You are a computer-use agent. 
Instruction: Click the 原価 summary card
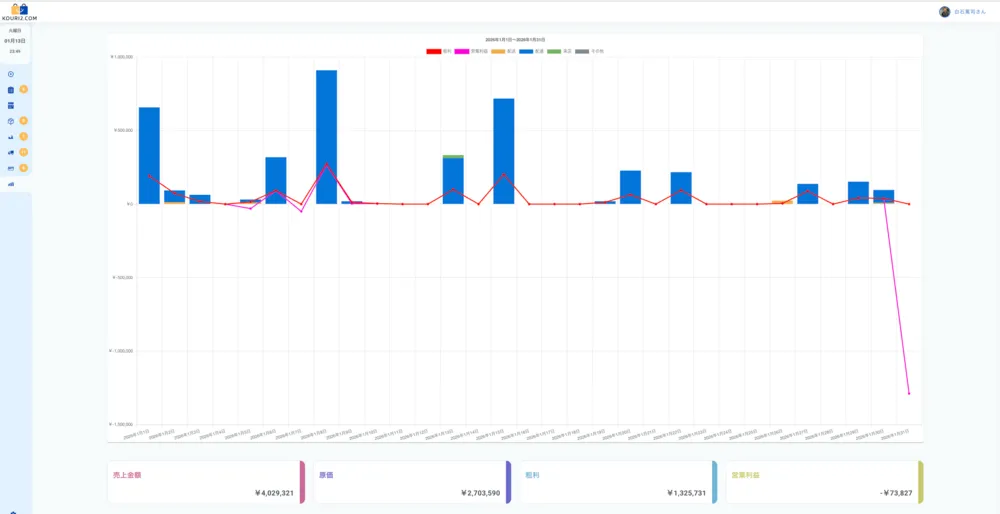click(x=411, y=482)
